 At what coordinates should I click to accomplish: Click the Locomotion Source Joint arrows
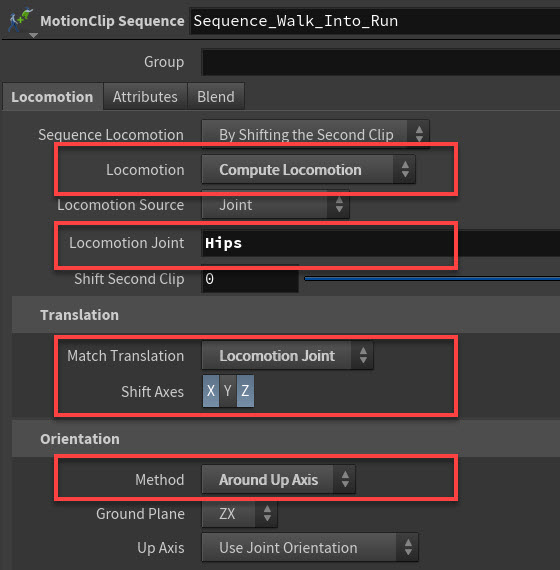339,205
